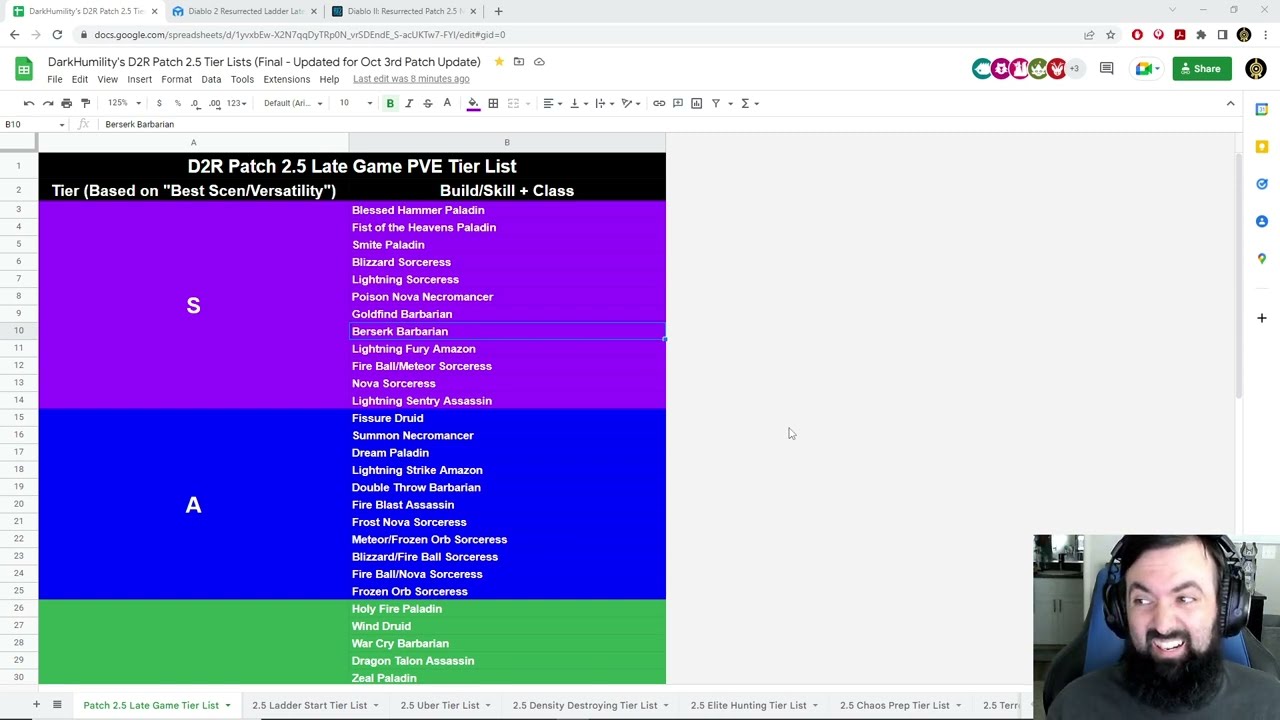
Task: Click the green Share button
Action: tap(1202, 69)
